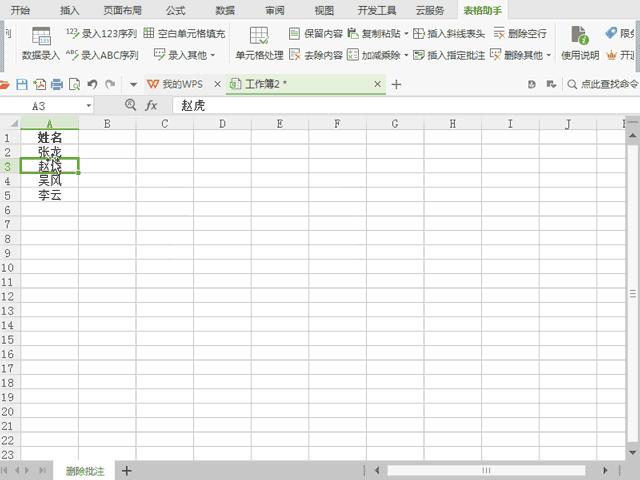This screenshot has height=480, width=640.
Task: Click 删除空行 delete empty rows
Action: [x=520, y=33]
